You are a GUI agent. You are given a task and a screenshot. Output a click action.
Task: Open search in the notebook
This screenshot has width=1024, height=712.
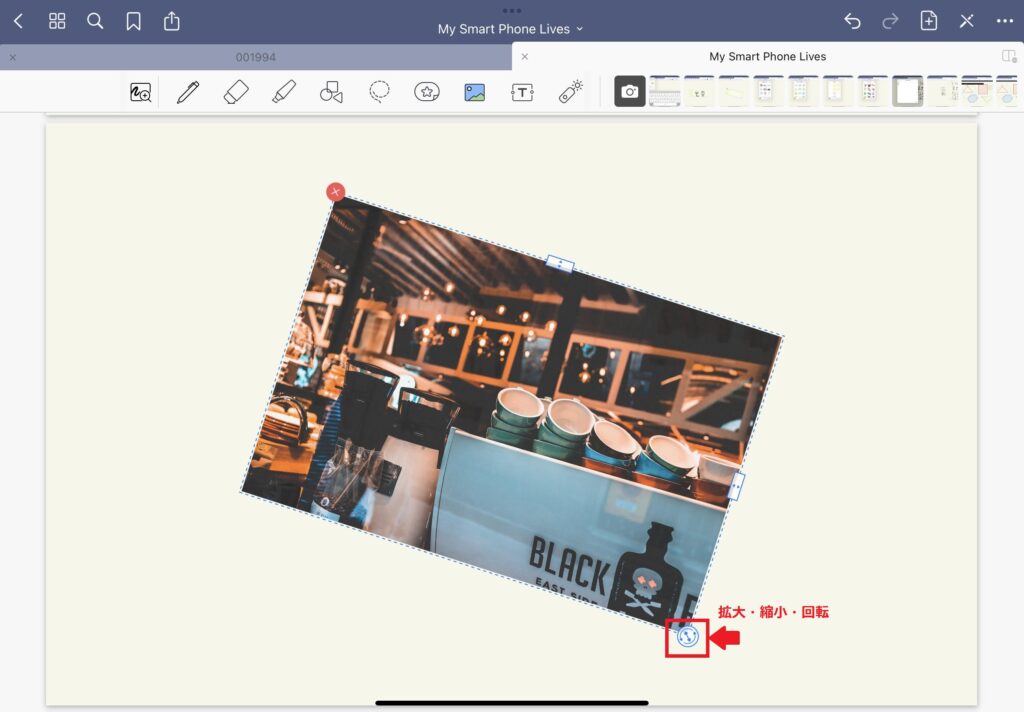(x=95, y=22)
